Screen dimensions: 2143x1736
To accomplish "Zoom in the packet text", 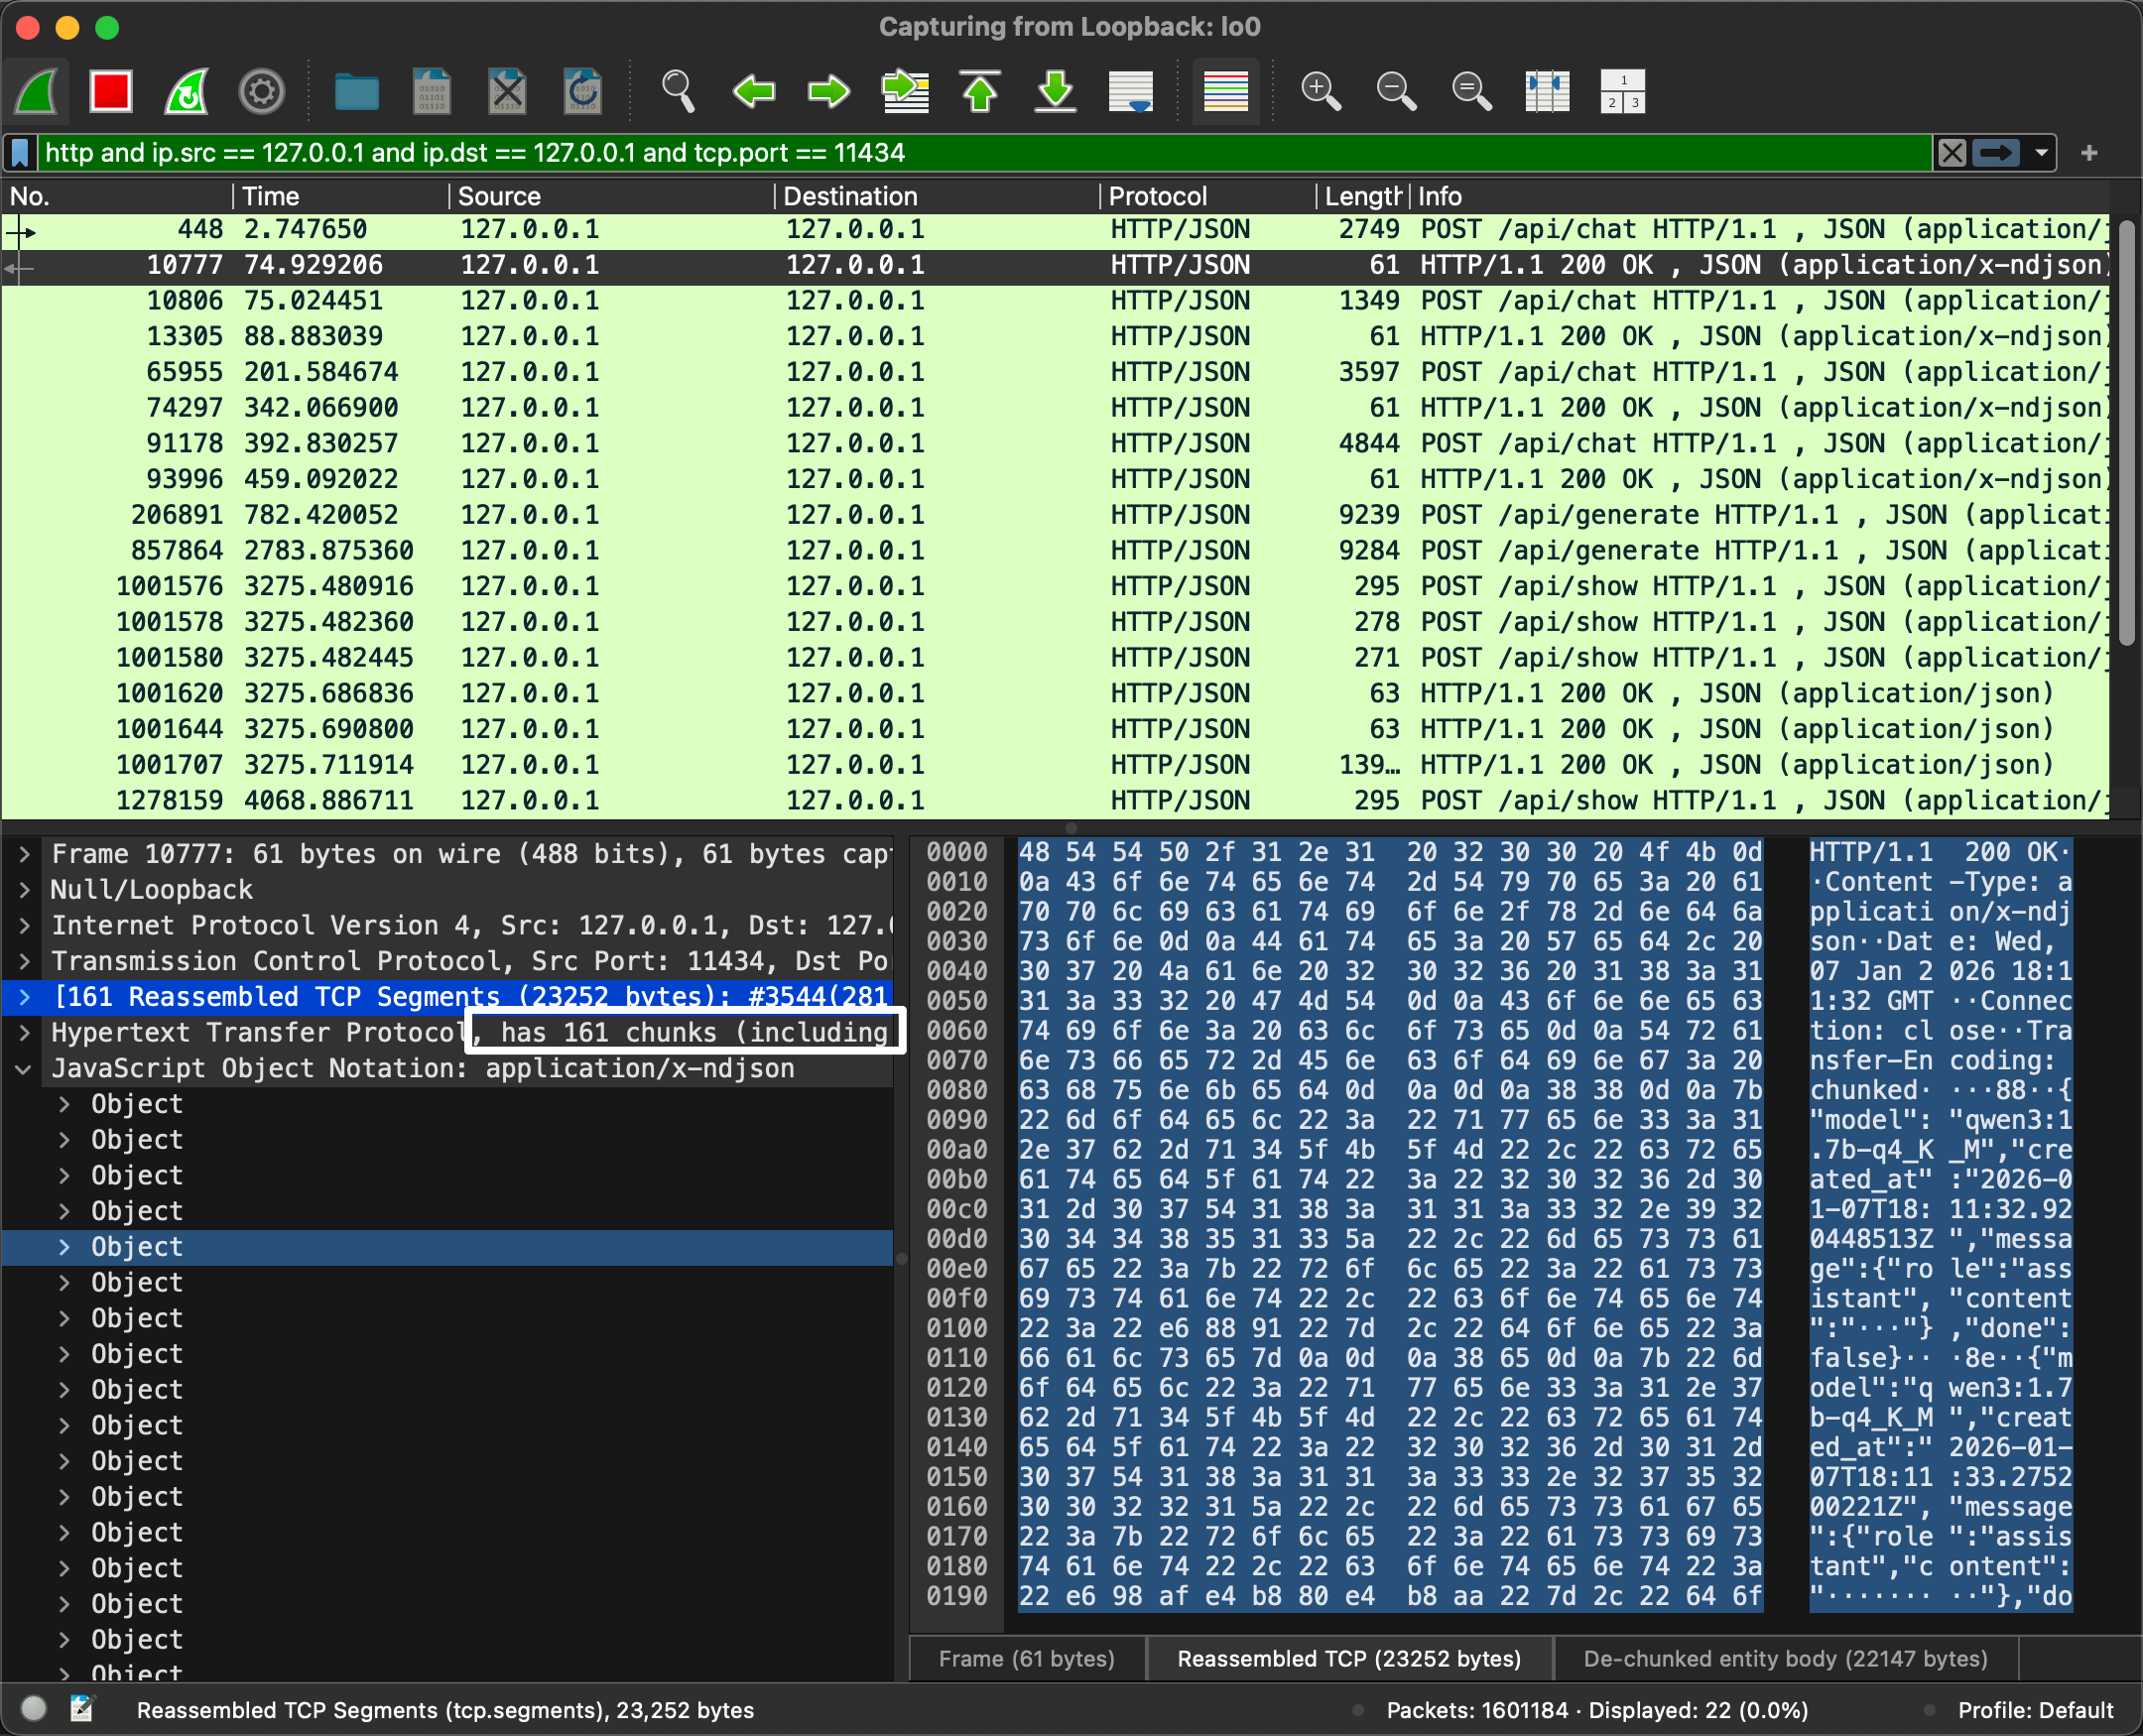I will coord(1320,92).
